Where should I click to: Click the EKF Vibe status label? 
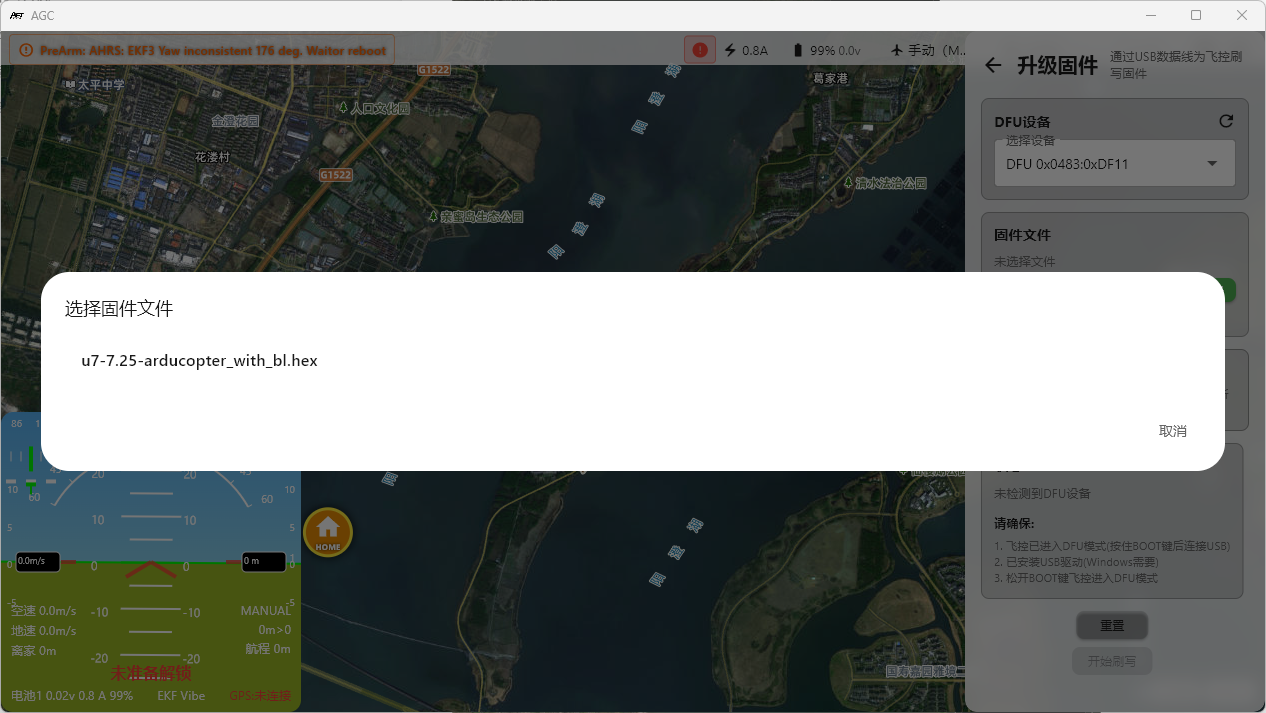(181, 695)
